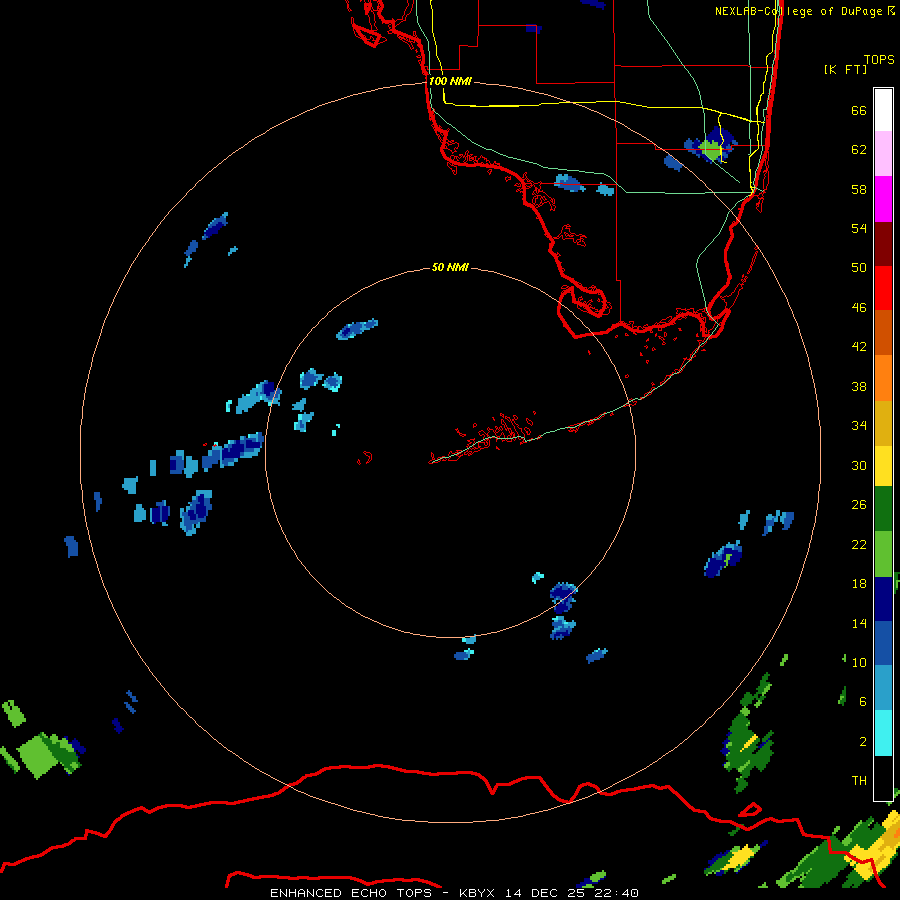The width and height of the screenshot is (900, 900).
Task: Select the light blue legend swatch
Action: (x=883, y=688)
